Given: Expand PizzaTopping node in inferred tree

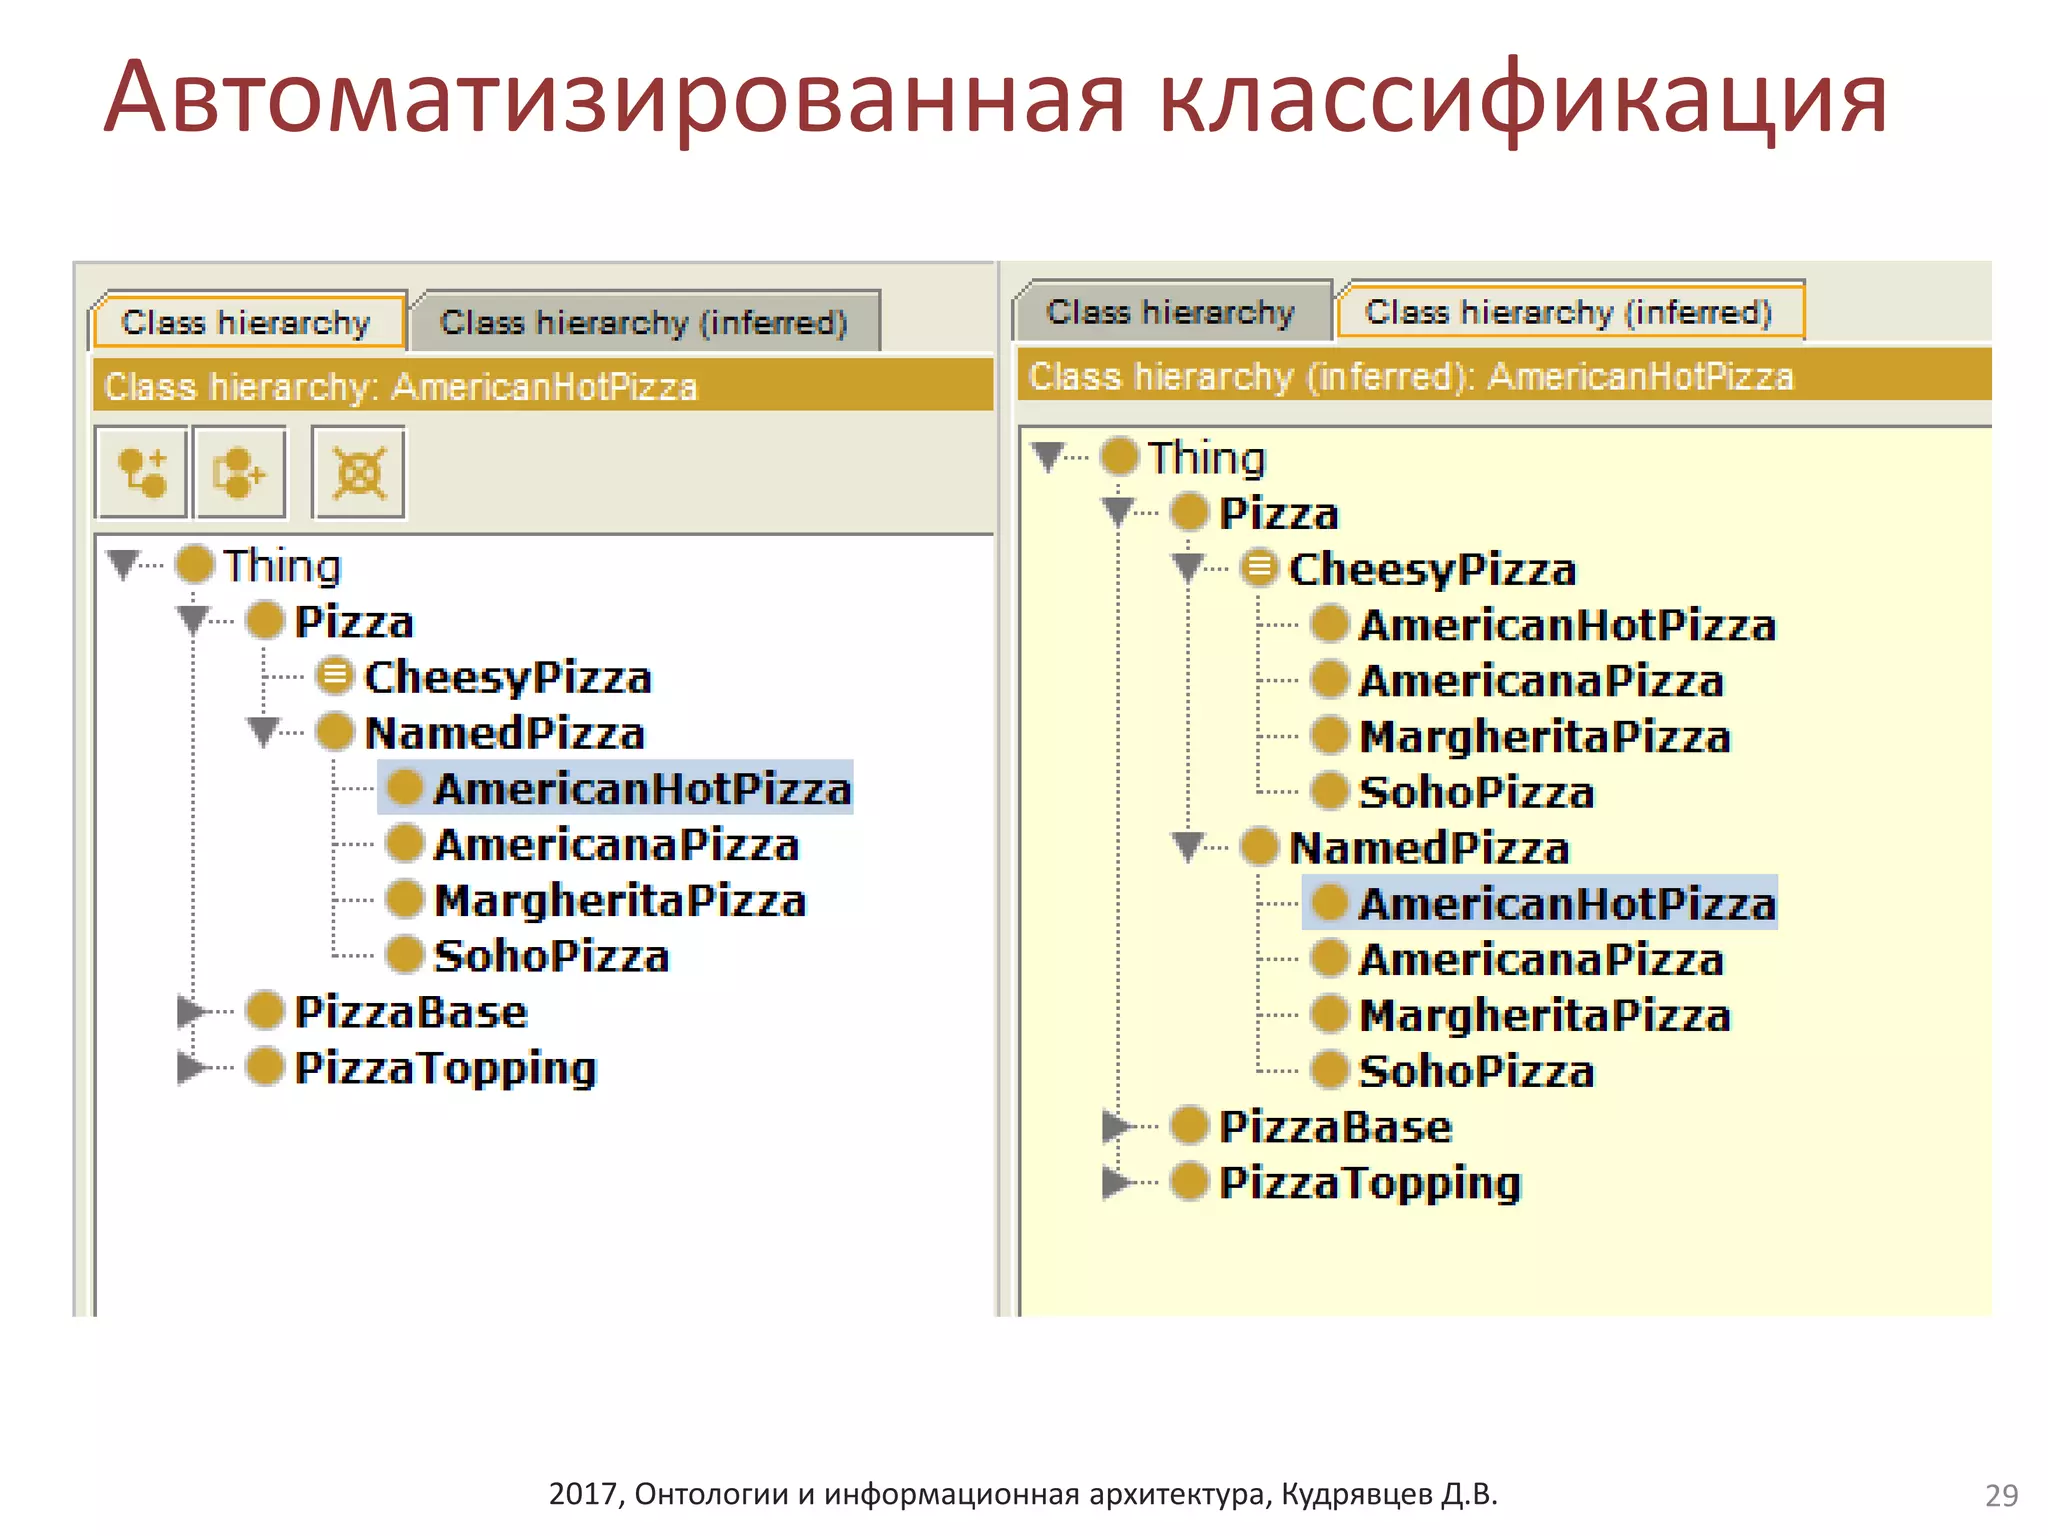Looking at the screenshot, I should click(x=1116, y=1182).
